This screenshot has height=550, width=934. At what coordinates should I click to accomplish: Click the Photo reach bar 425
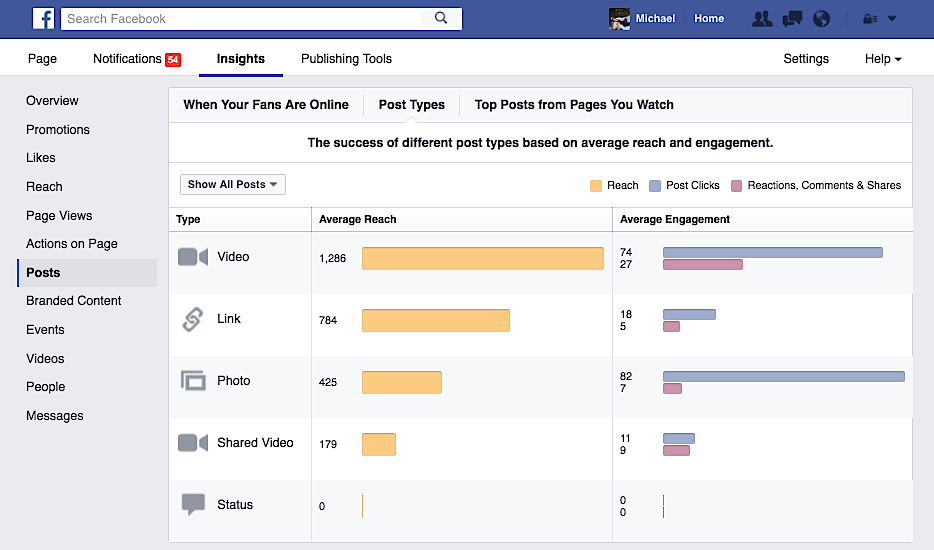click(x=402, y=383)
